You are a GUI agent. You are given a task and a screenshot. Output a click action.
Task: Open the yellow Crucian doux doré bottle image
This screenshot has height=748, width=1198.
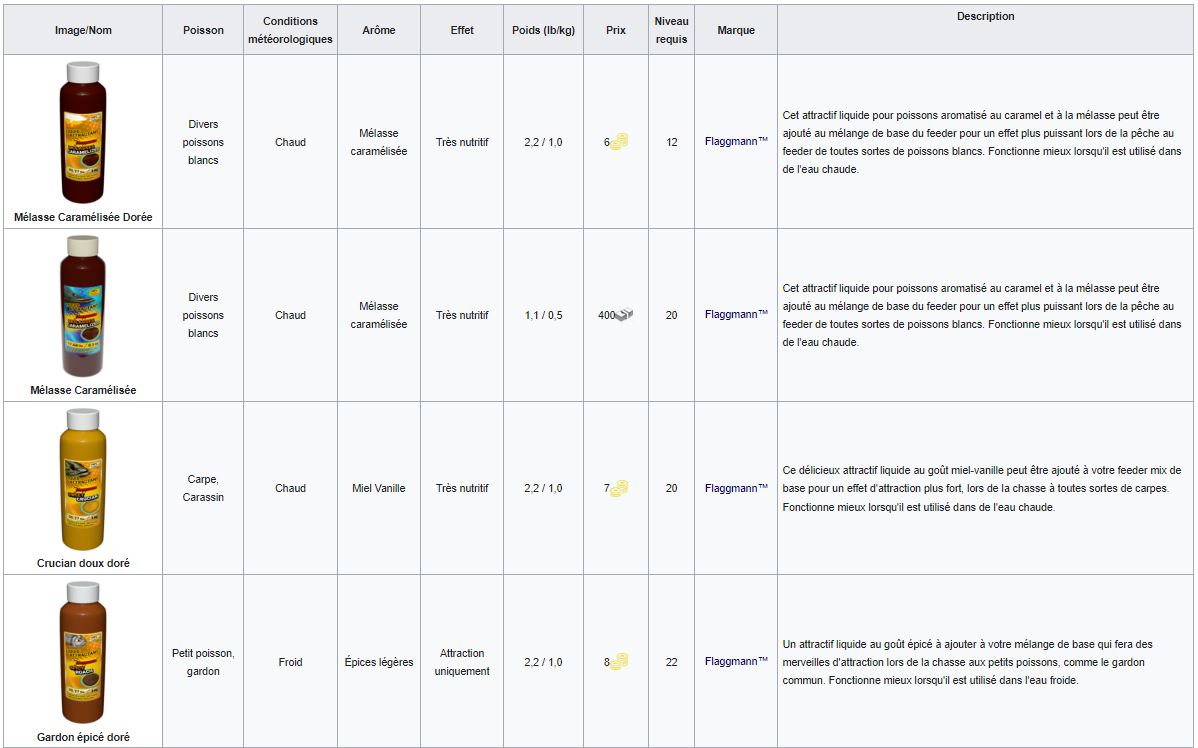83,479
